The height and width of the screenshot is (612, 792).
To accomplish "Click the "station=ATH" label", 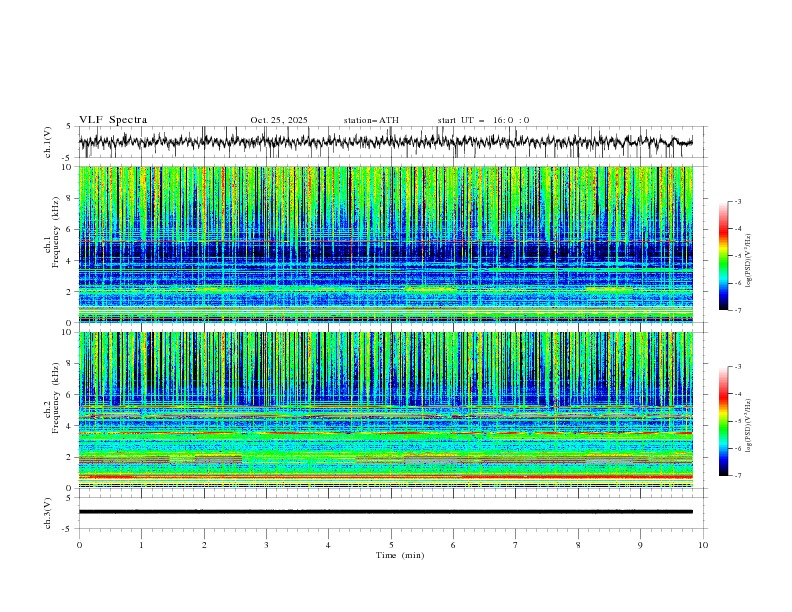I will (x=371, y=120).
